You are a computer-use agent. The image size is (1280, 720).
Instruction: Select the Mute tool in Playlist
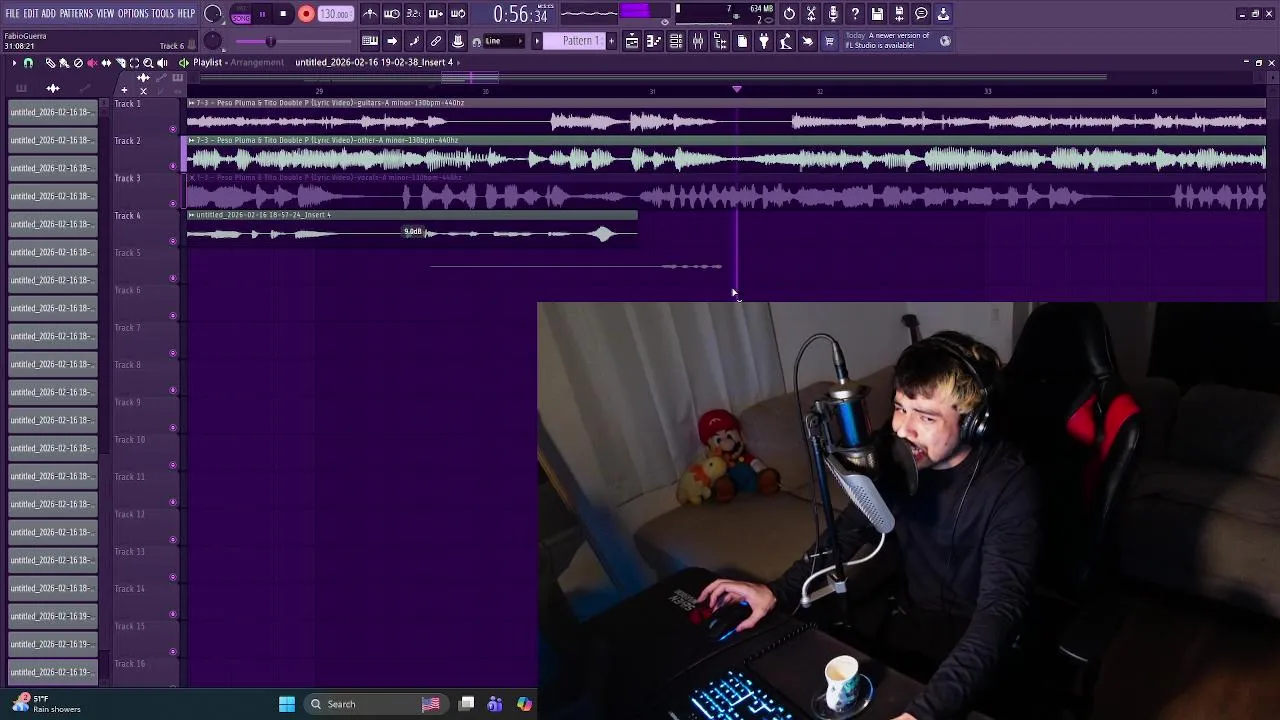(x=92, y=63)
